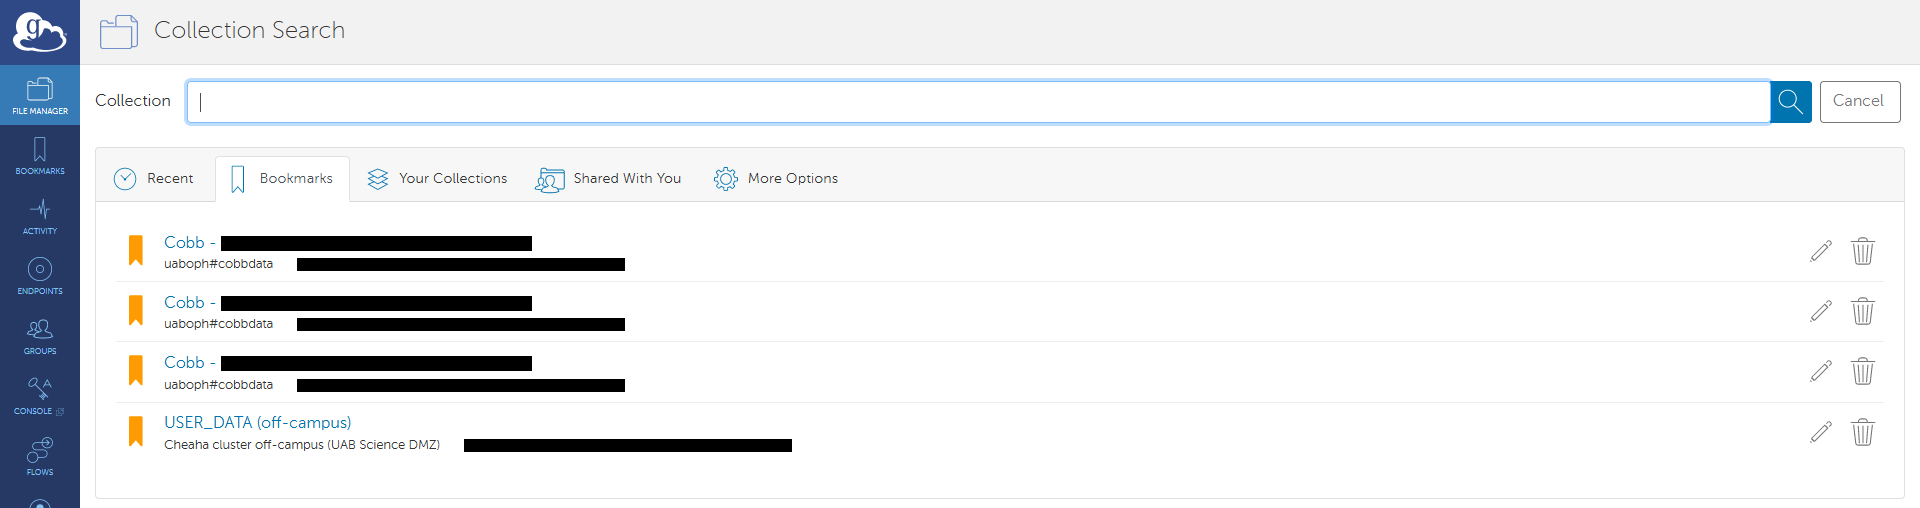Open the More Options tab
Screen dimensions: 1920x508
(x=776, y=179)
